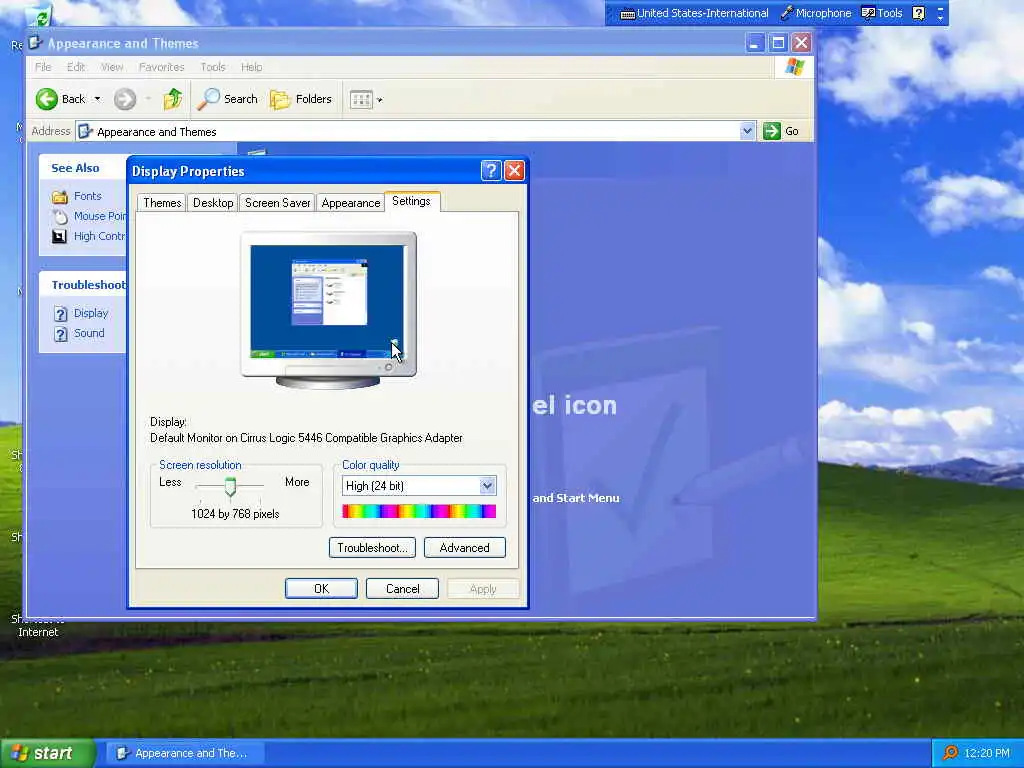Image resolution: width=1024 pixels, height=768 pixels.
Task: Click the High Contrast icon
Action: click(x=59, y=236)
